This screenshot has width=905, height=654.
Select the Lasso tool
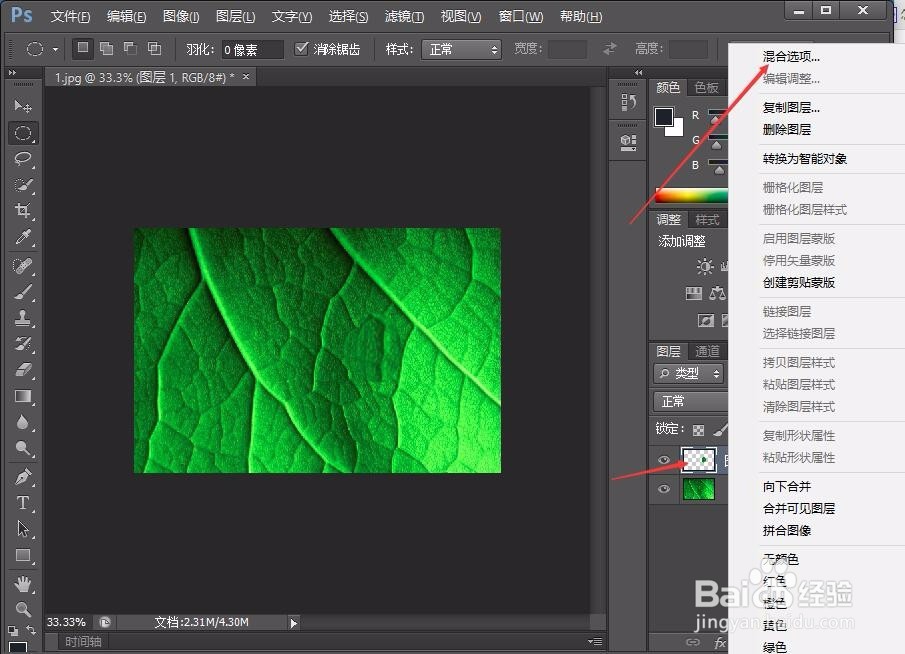click(x=23, y=159)
